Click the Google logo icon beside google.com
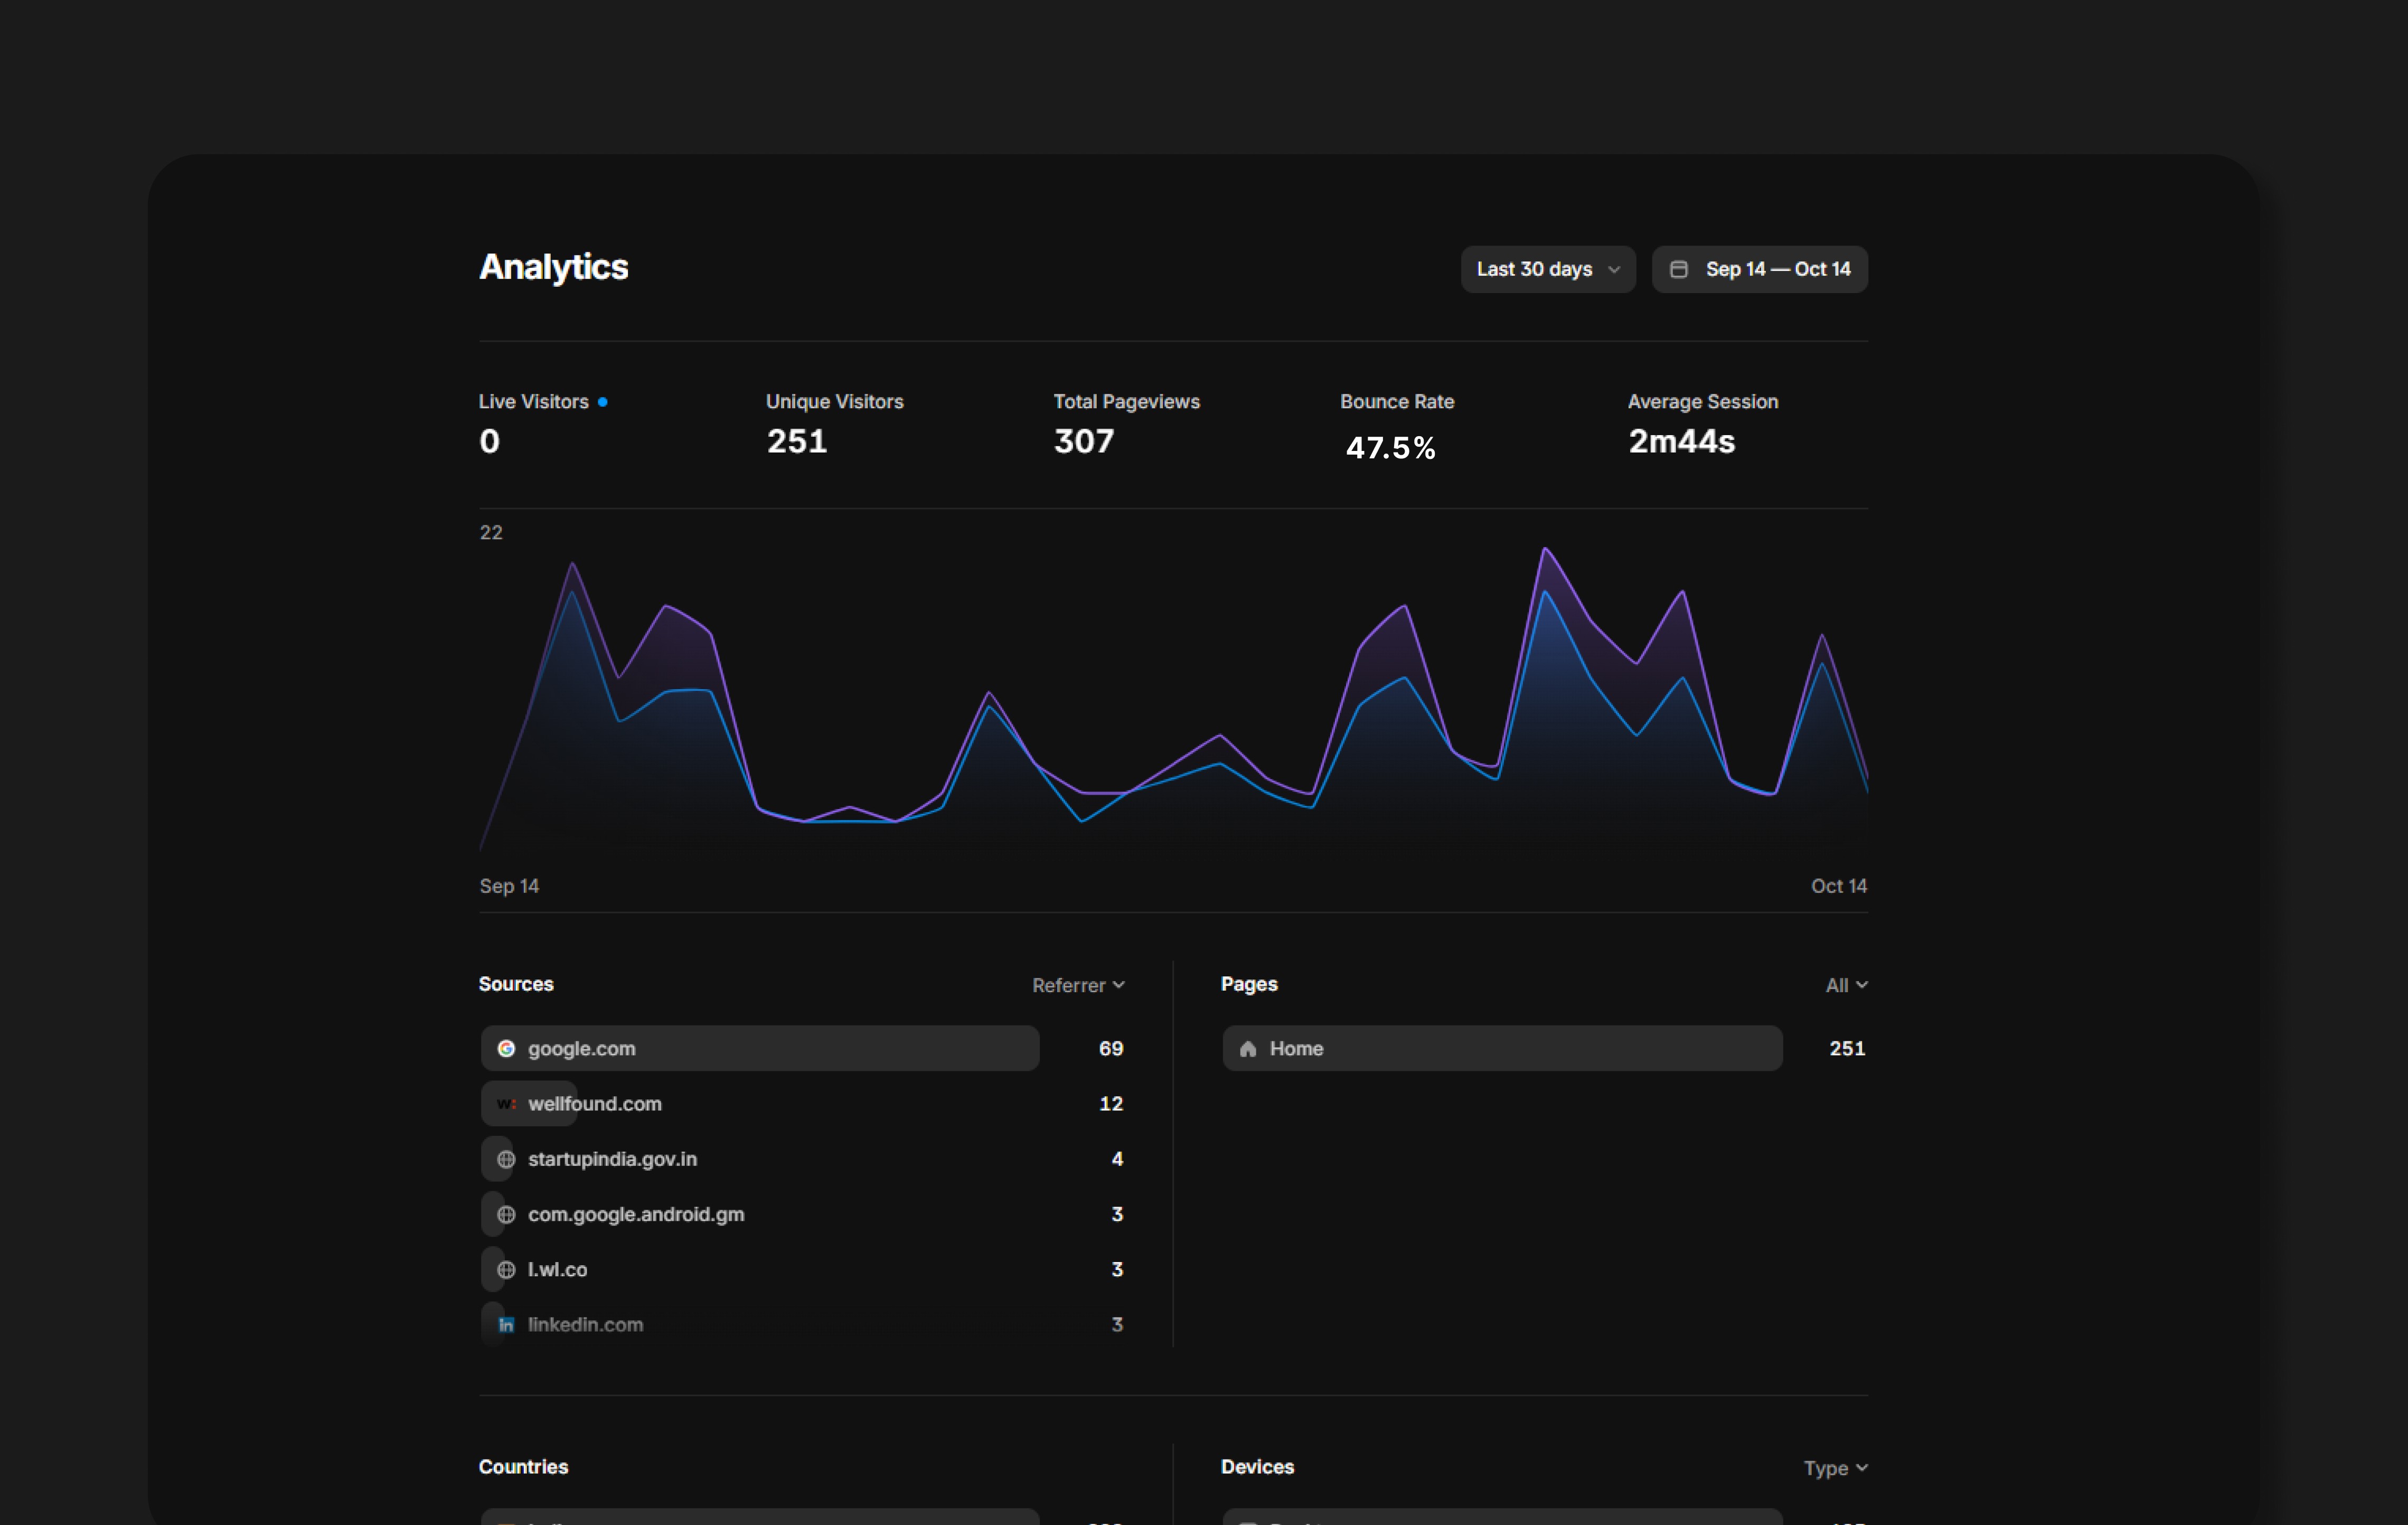 [x=506, y=1048]
